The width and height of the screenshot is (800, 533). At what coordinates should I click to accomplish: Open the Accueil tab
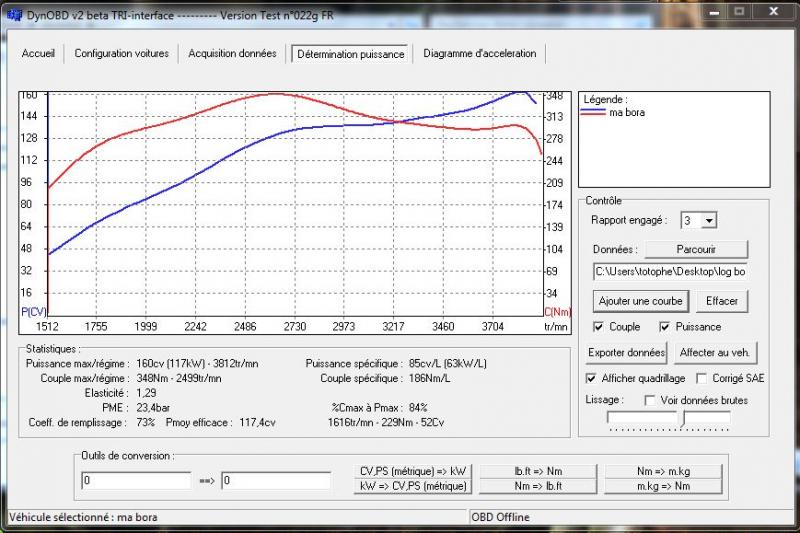(38, 54)
